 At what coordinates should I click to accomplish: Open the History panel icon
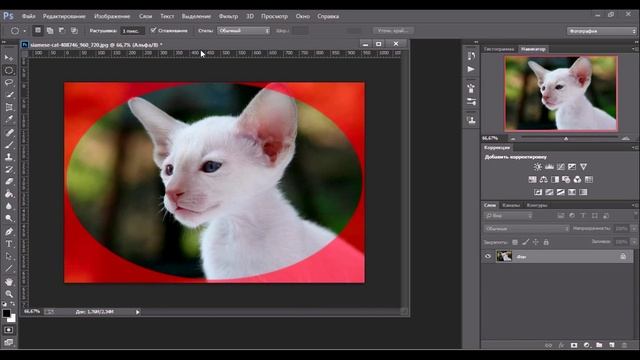[x=471, y=56]
